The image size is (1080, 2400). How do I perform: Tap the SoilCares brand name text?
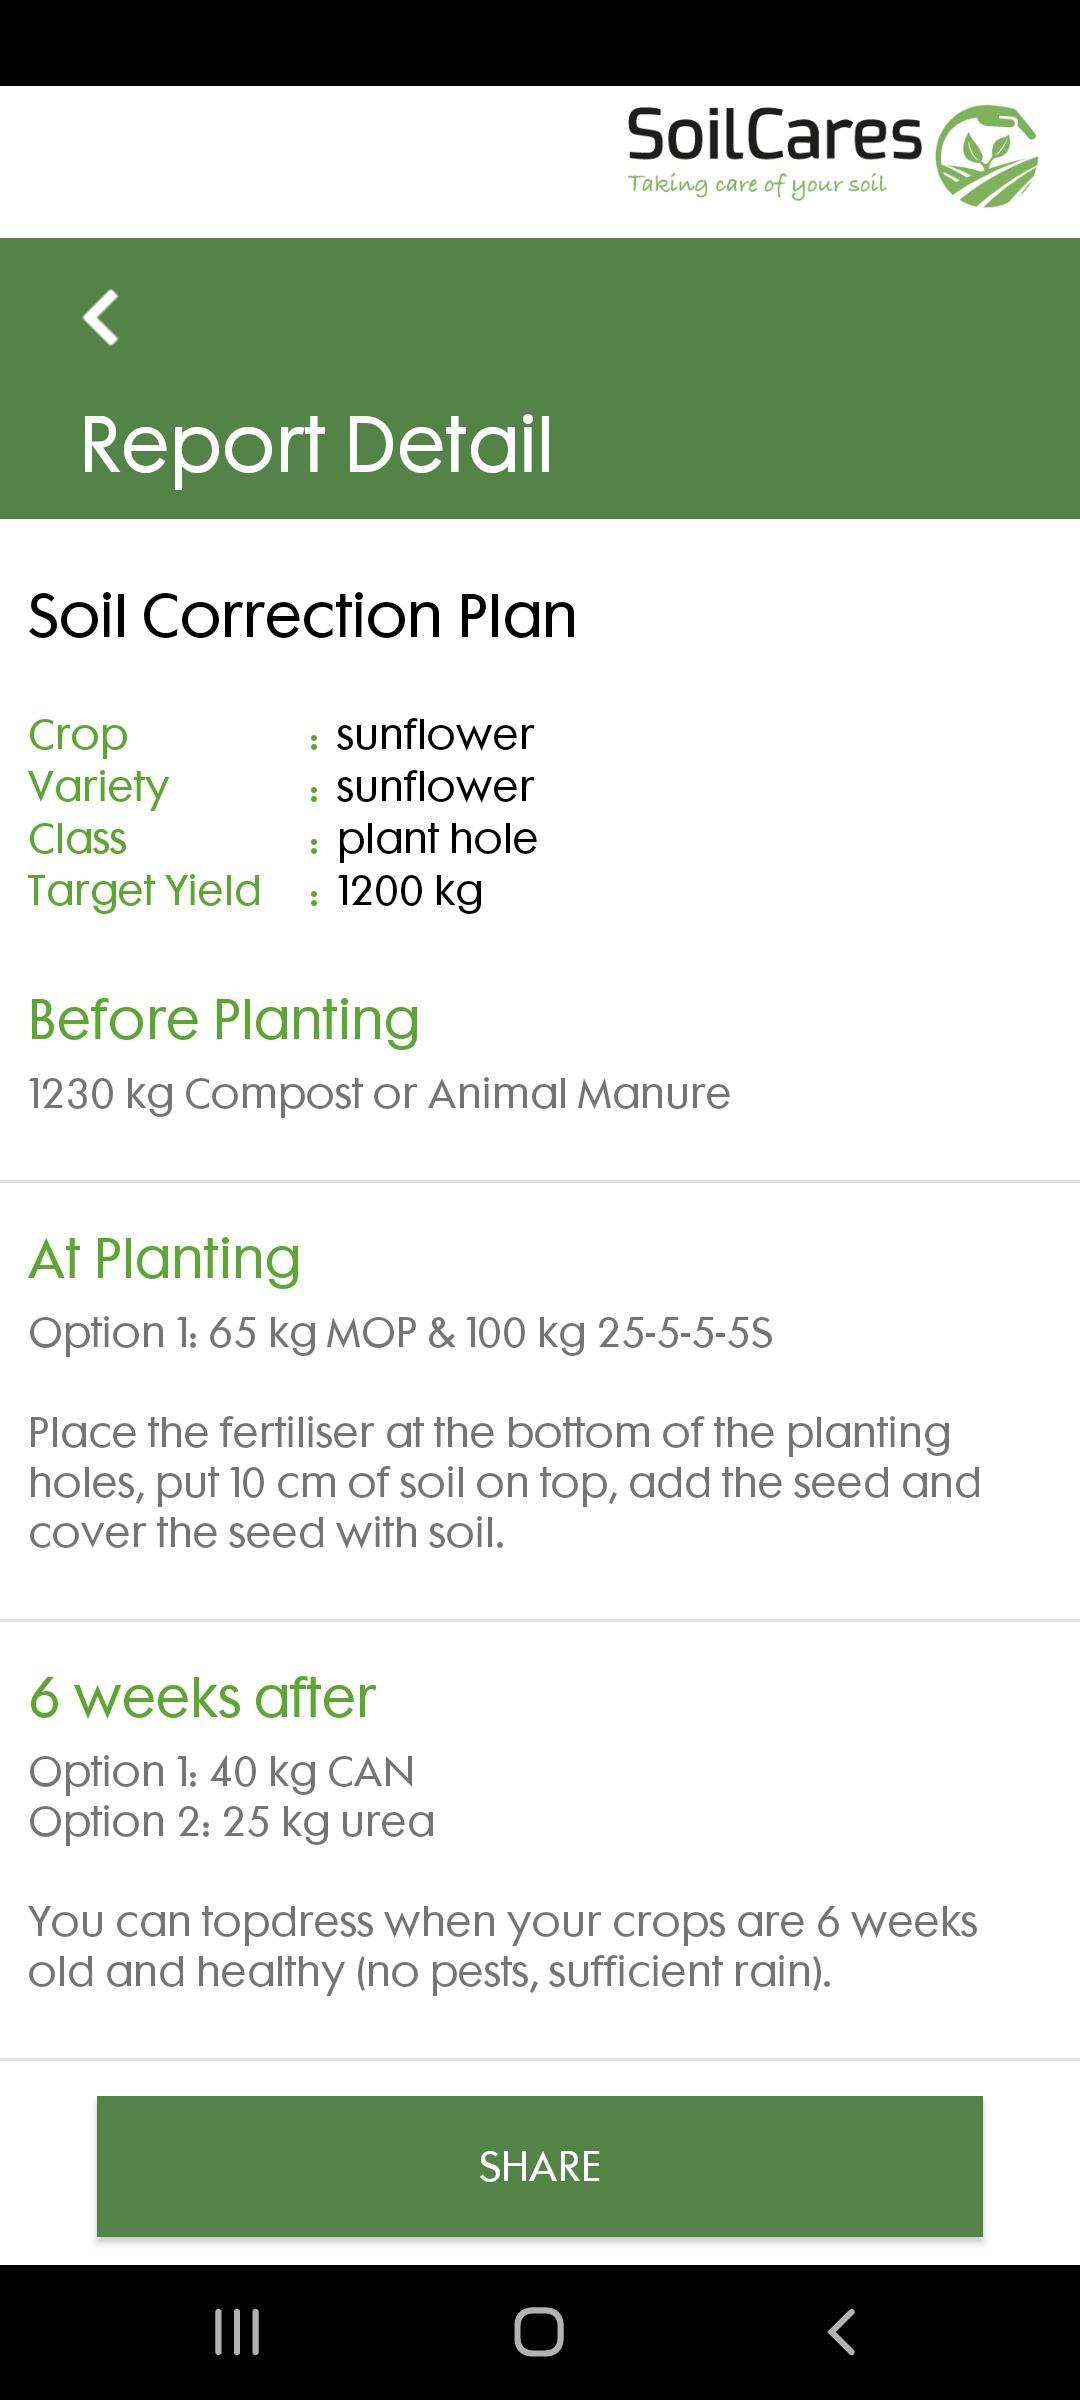coord(774,136)
